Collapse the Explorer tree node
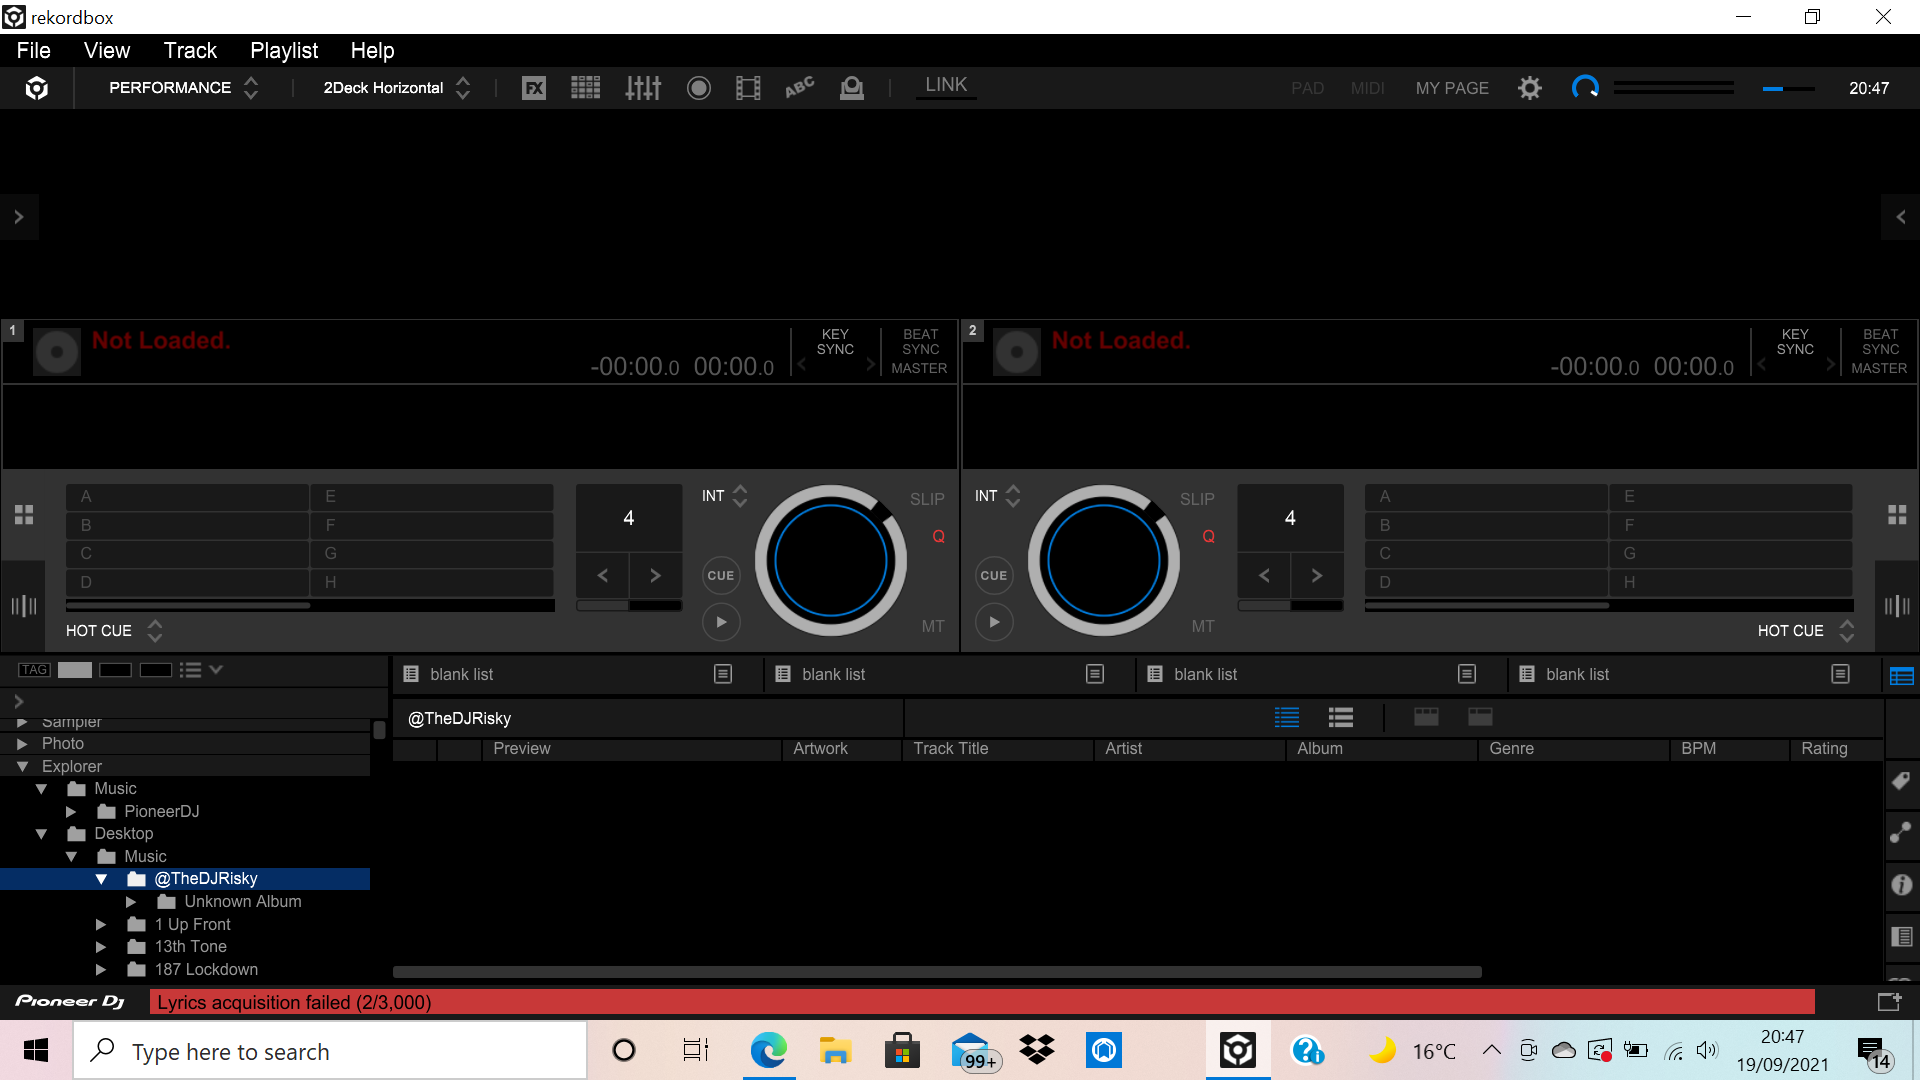Viewport: 1920px width, 1080px height. 22,767
